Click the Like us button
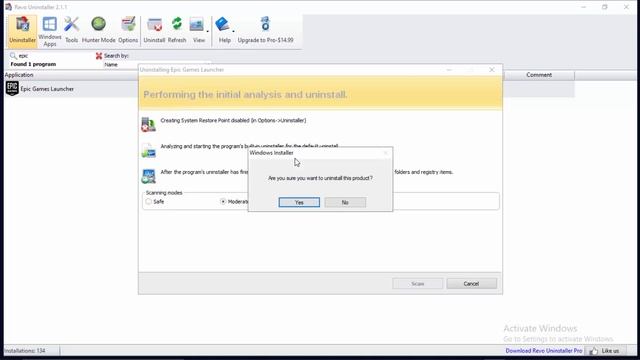 605,351
